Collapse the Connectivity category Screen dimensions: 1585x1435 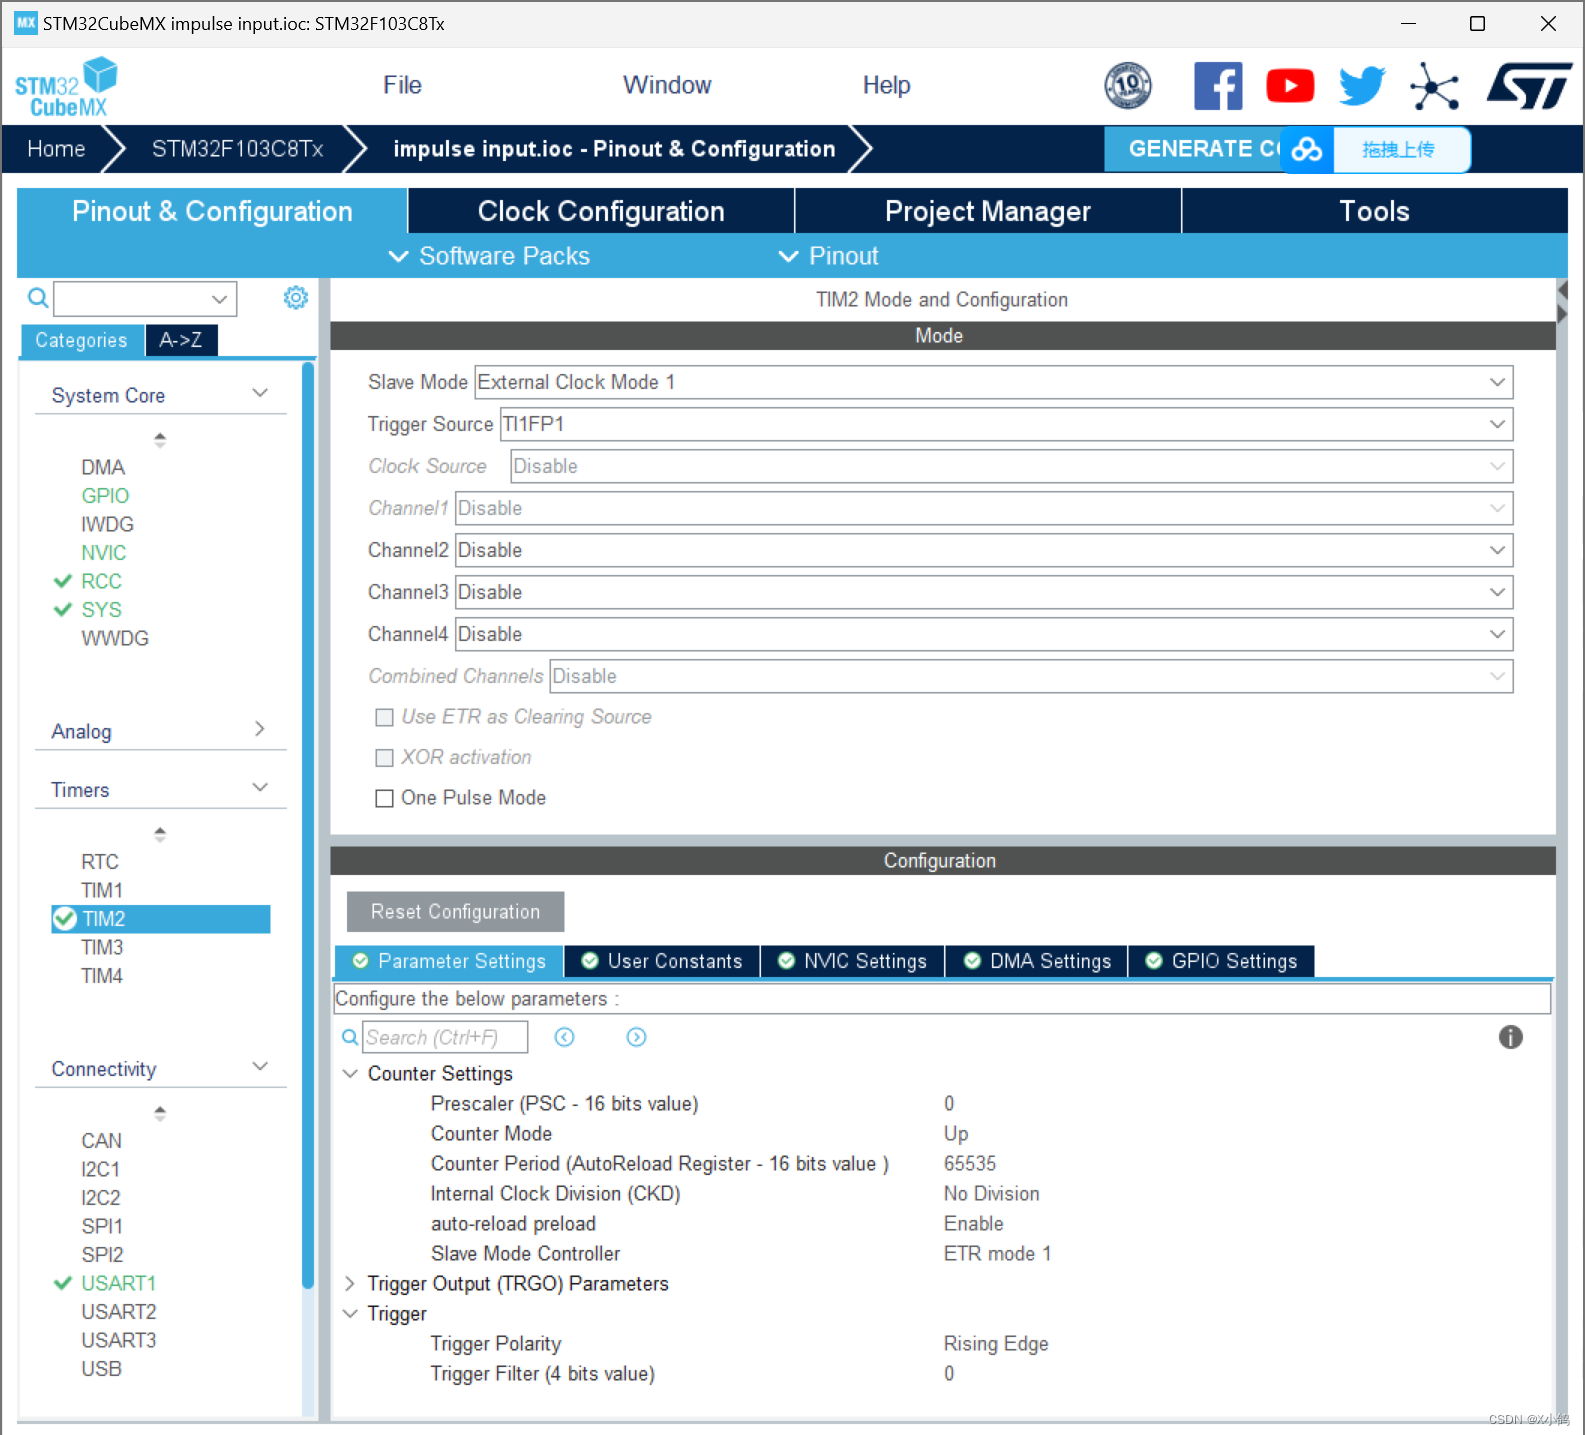point(260,1067)
